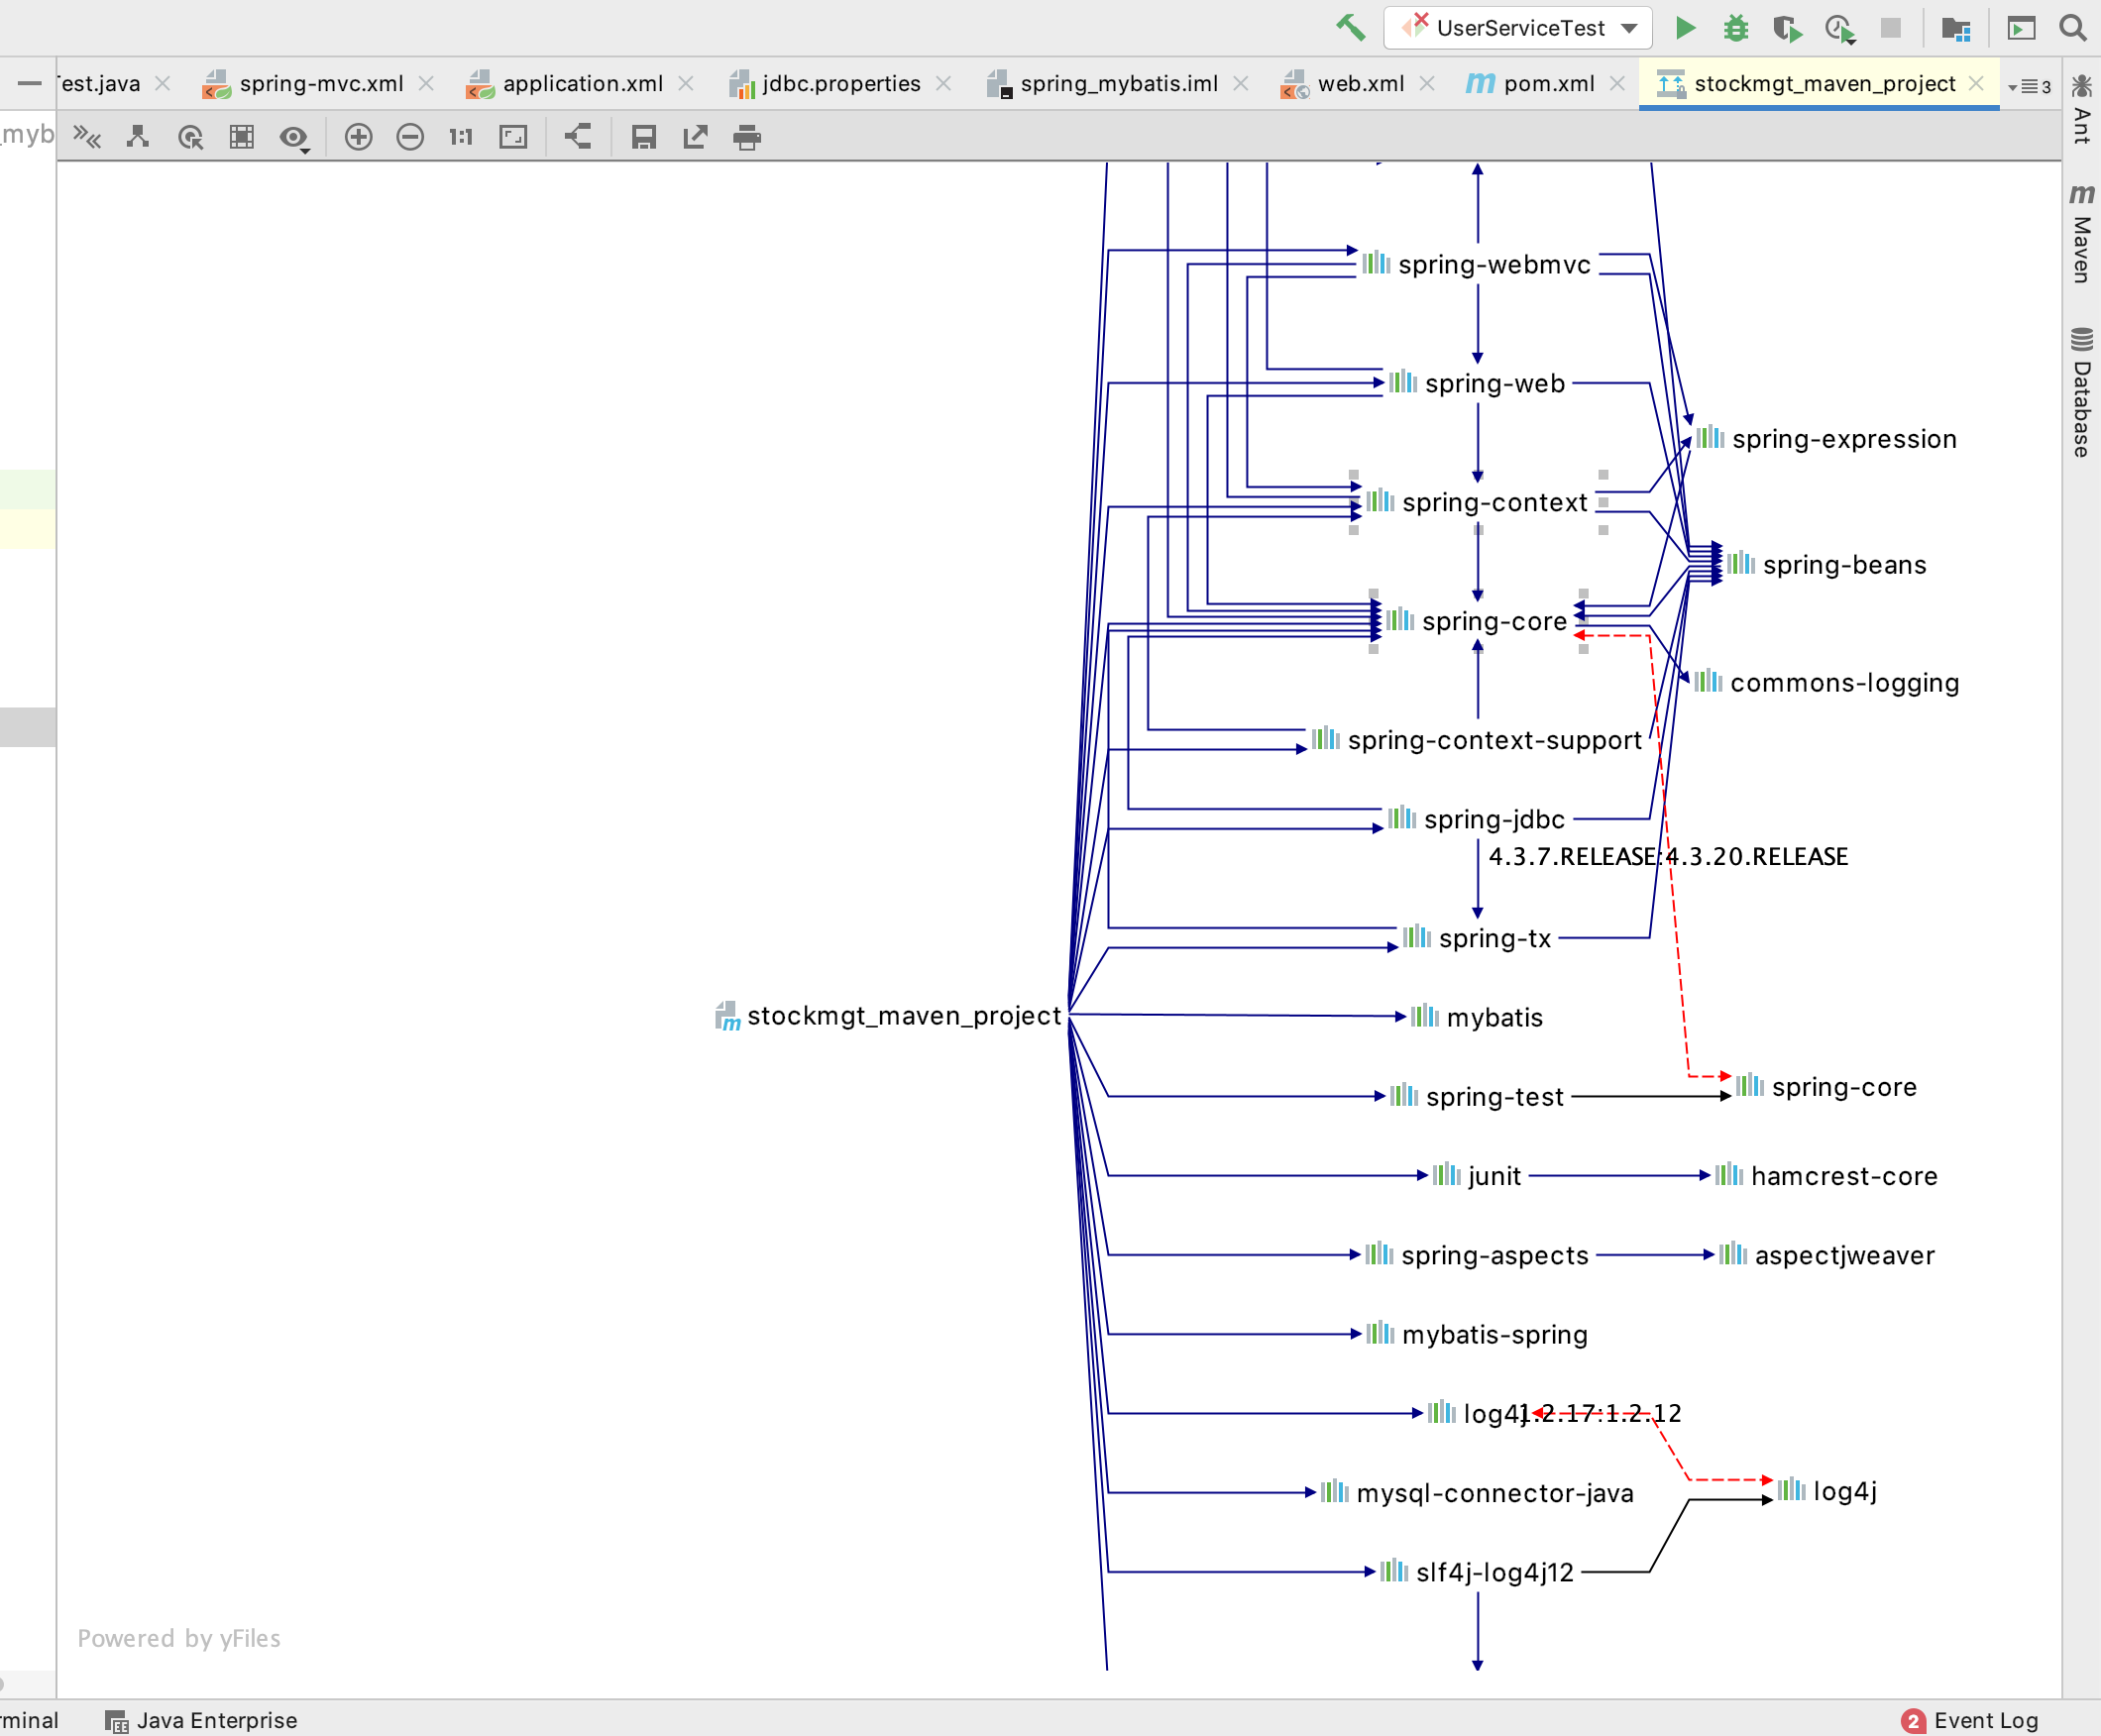Open the Database tool window
The image size is (2101, 1736).
coord(2082,392)
